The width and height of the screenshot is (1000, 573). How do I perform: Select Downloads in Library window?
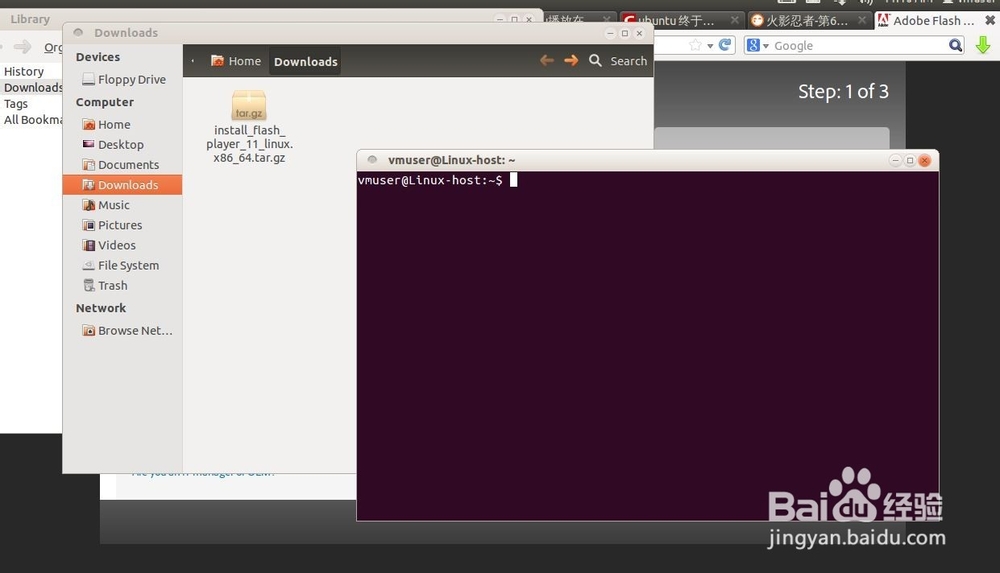(x=33, y=87)
